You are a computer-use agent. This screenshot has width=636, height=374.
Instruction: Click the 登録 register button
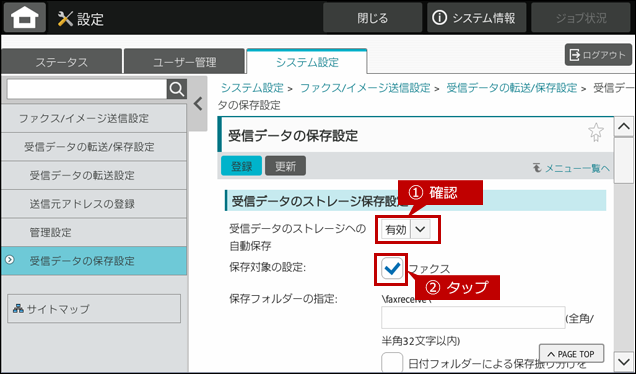[x=241, y=166]
